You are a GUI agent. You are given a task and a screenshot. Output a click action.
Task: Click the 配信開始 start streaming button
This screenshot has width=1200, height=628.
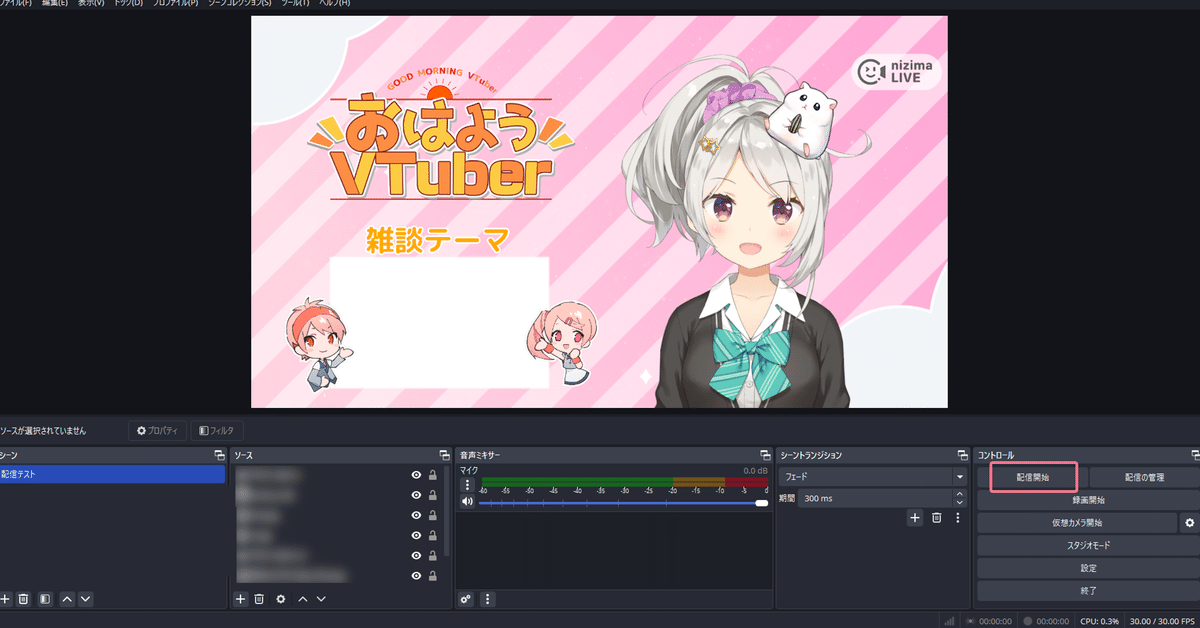(x=1033, y=477)
